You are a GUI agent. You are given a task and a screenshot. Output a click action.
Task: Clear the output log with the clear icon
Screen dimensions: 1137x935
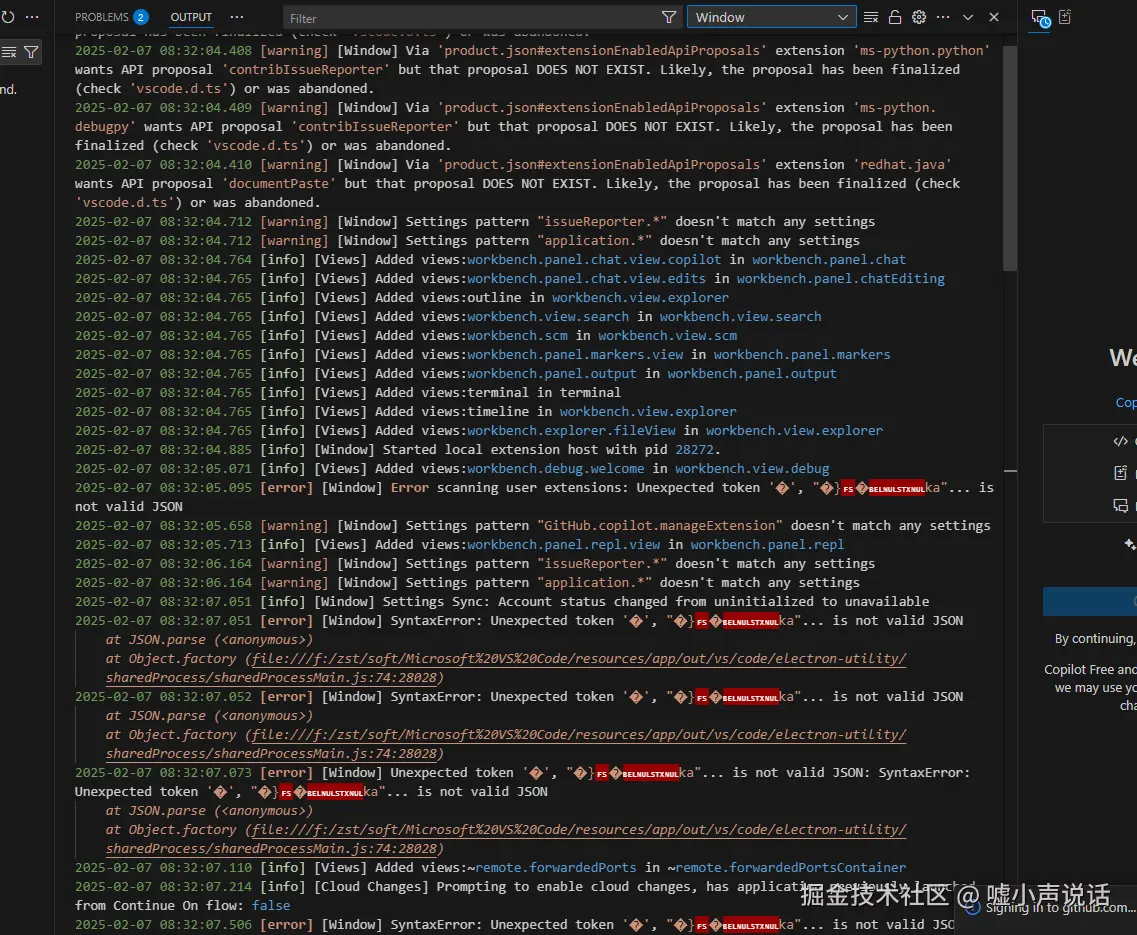(871, 17)
